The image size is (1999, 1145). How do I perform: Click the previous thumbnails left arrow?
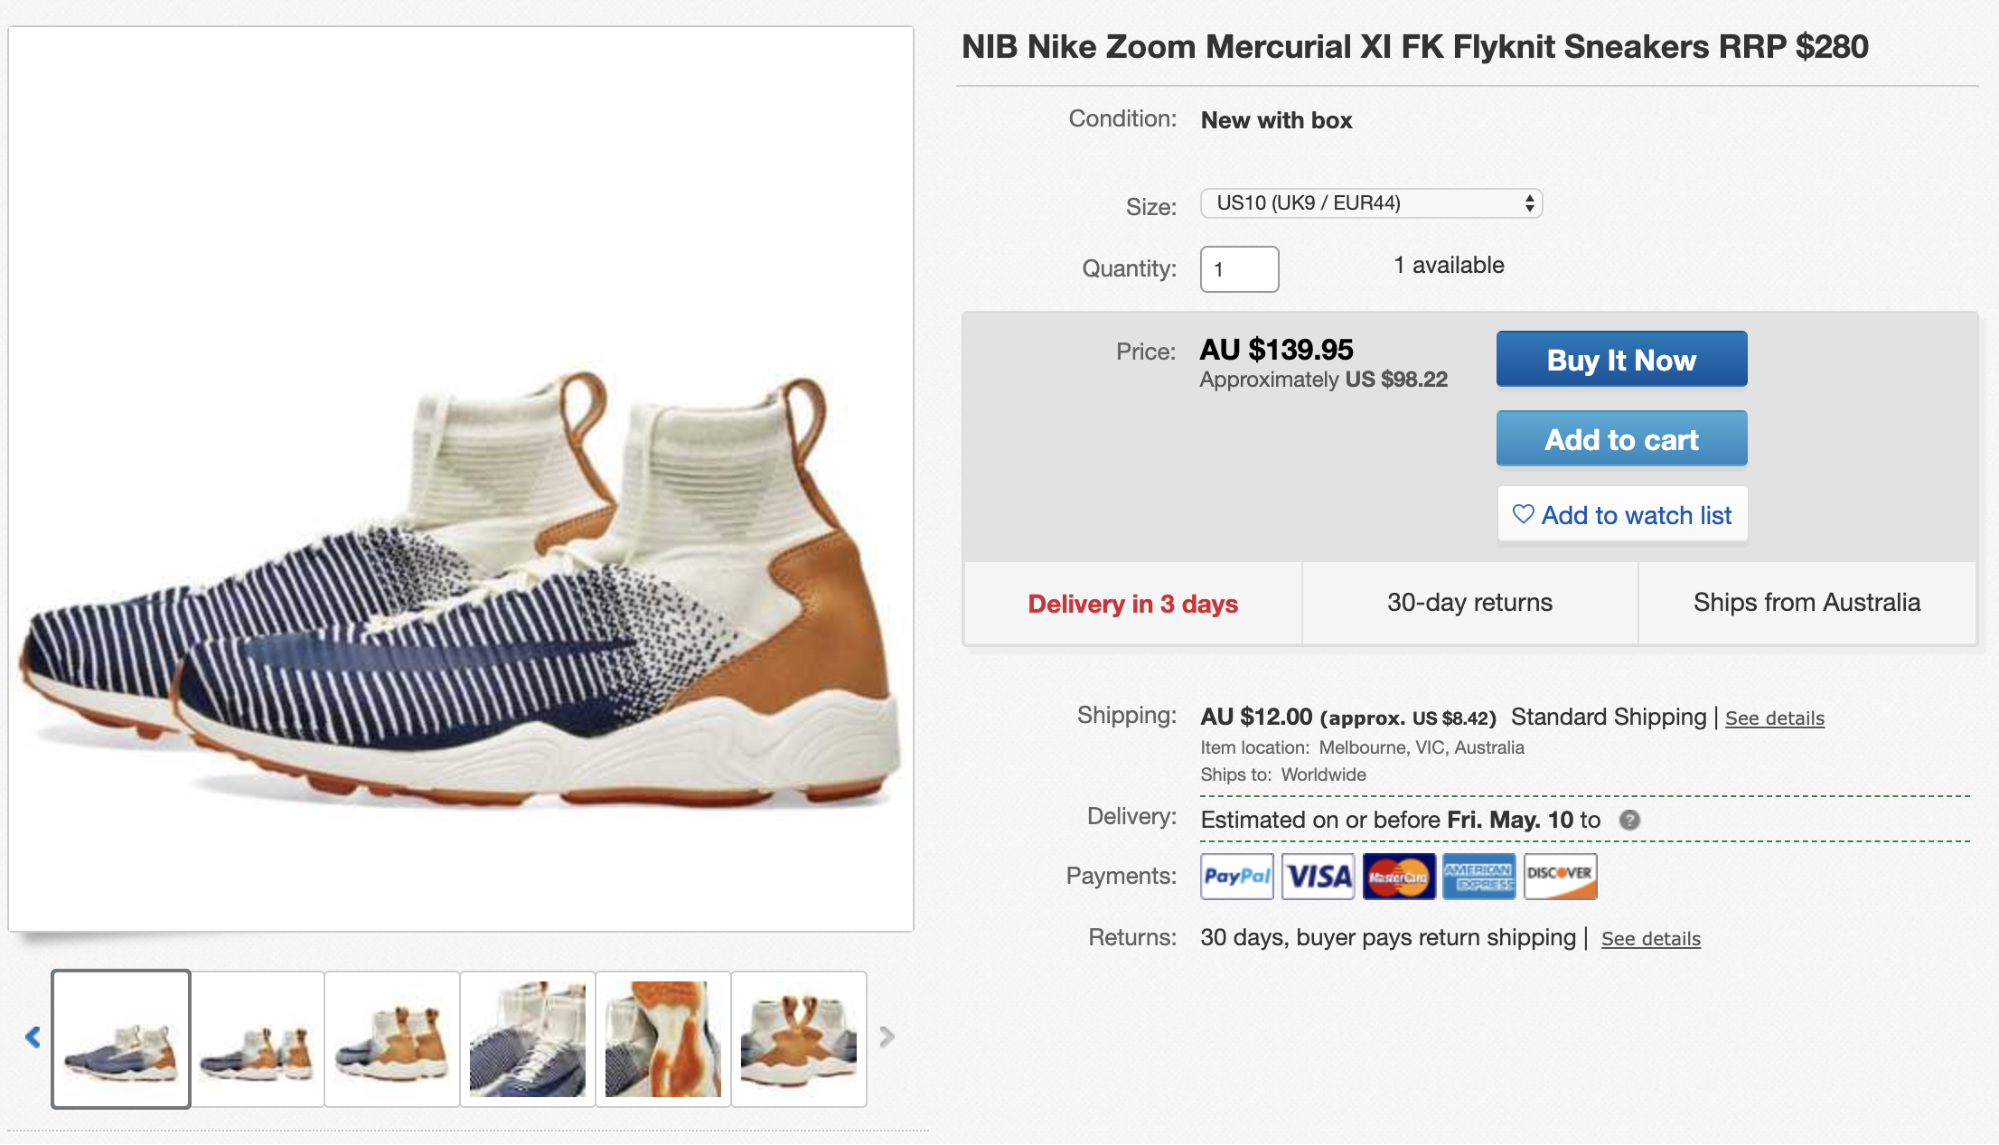tap(33, 1037)
